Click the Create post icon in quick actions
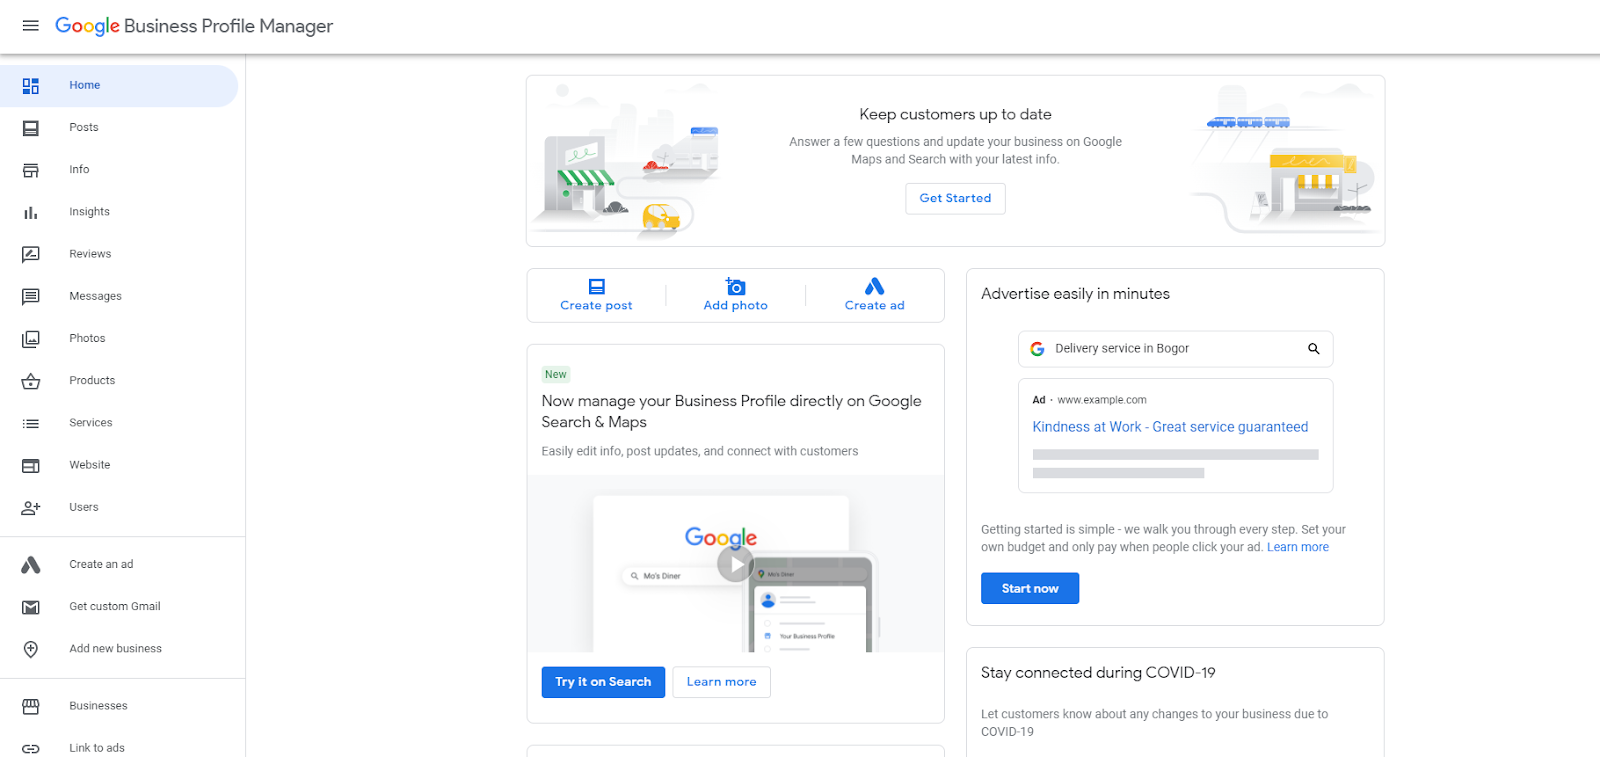Image resolution: width=1600 pixels, height=757 pixels. pyautogui.click(x=597, y=286)
